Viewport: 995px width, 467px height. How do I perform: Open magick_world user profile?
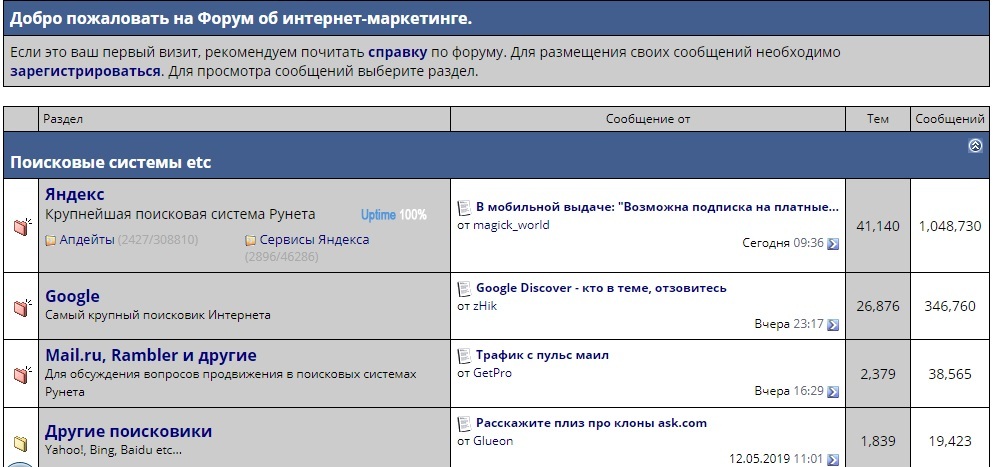511,225
